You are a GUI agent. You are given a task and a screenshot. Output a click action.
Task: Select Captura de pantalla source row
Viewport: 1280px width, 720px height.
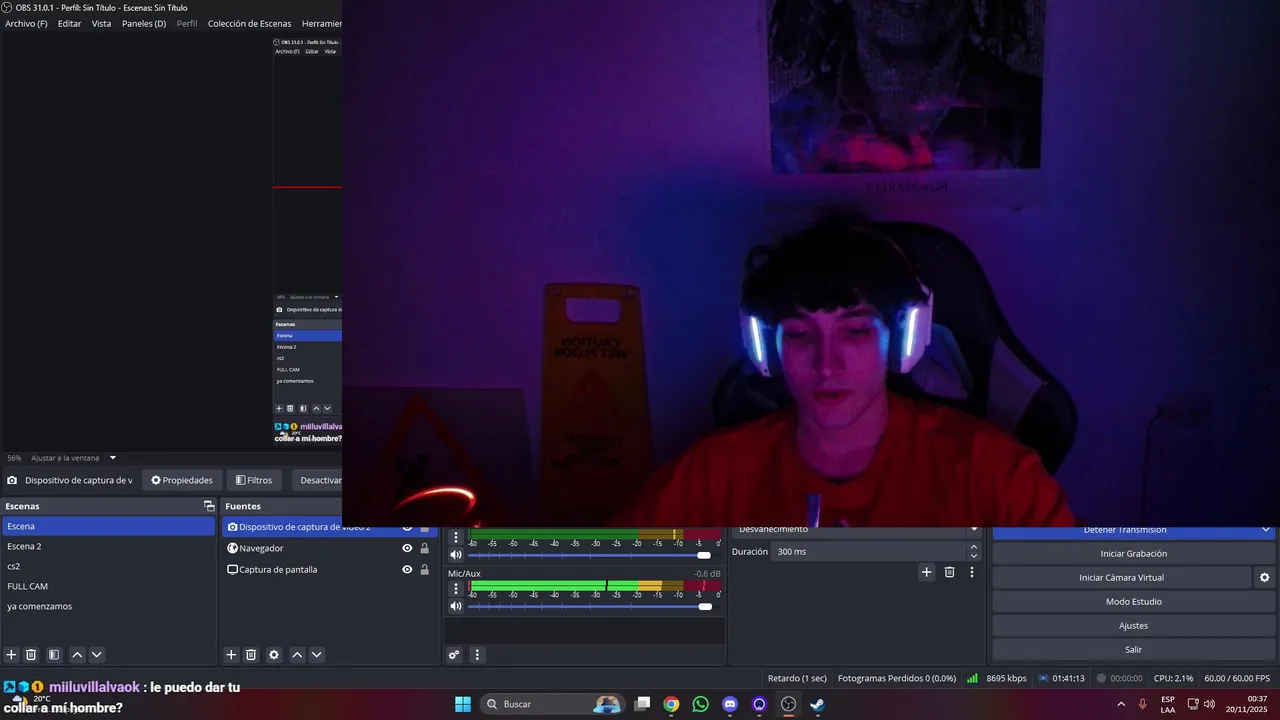329,569
